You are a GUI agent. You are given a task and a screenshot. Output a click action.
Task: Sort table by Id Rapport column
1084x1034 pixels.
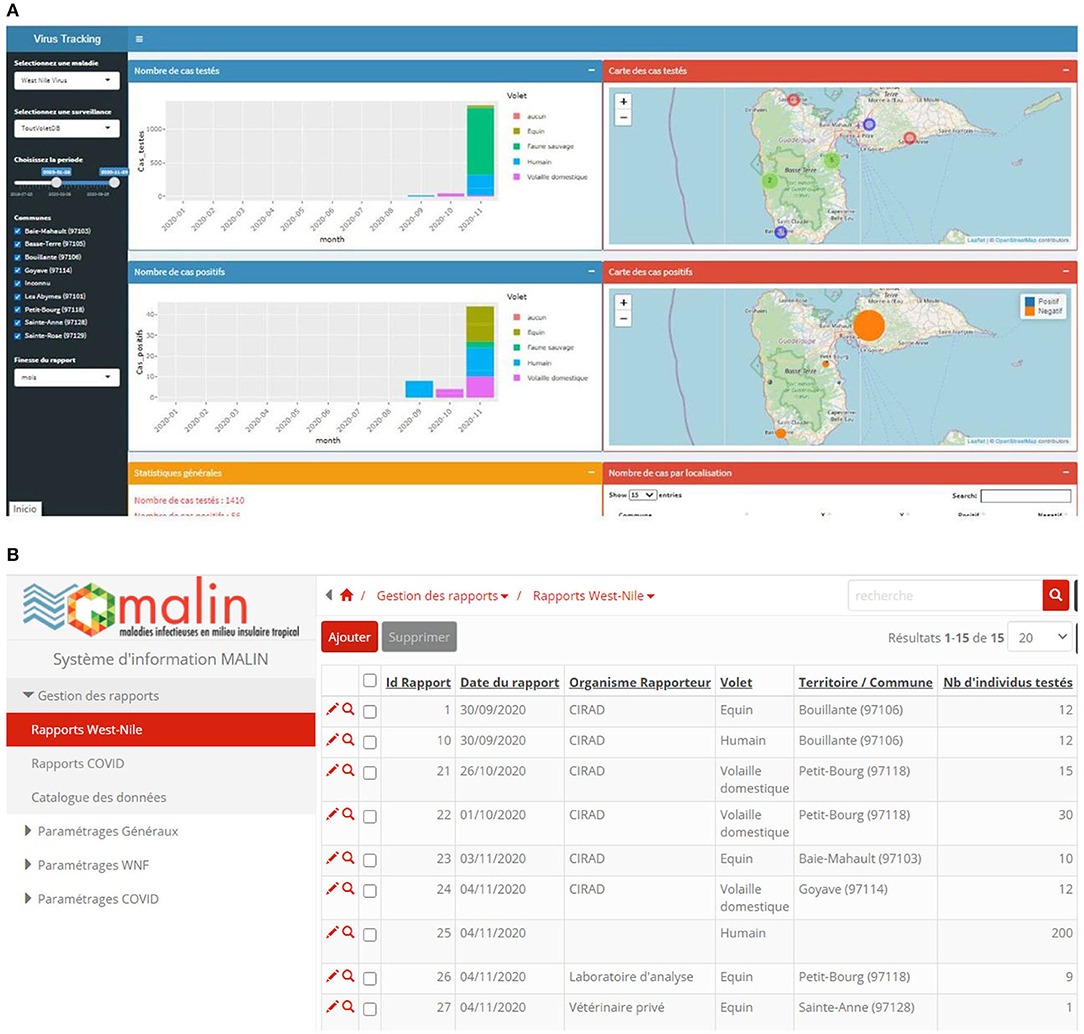click(418, 682)
